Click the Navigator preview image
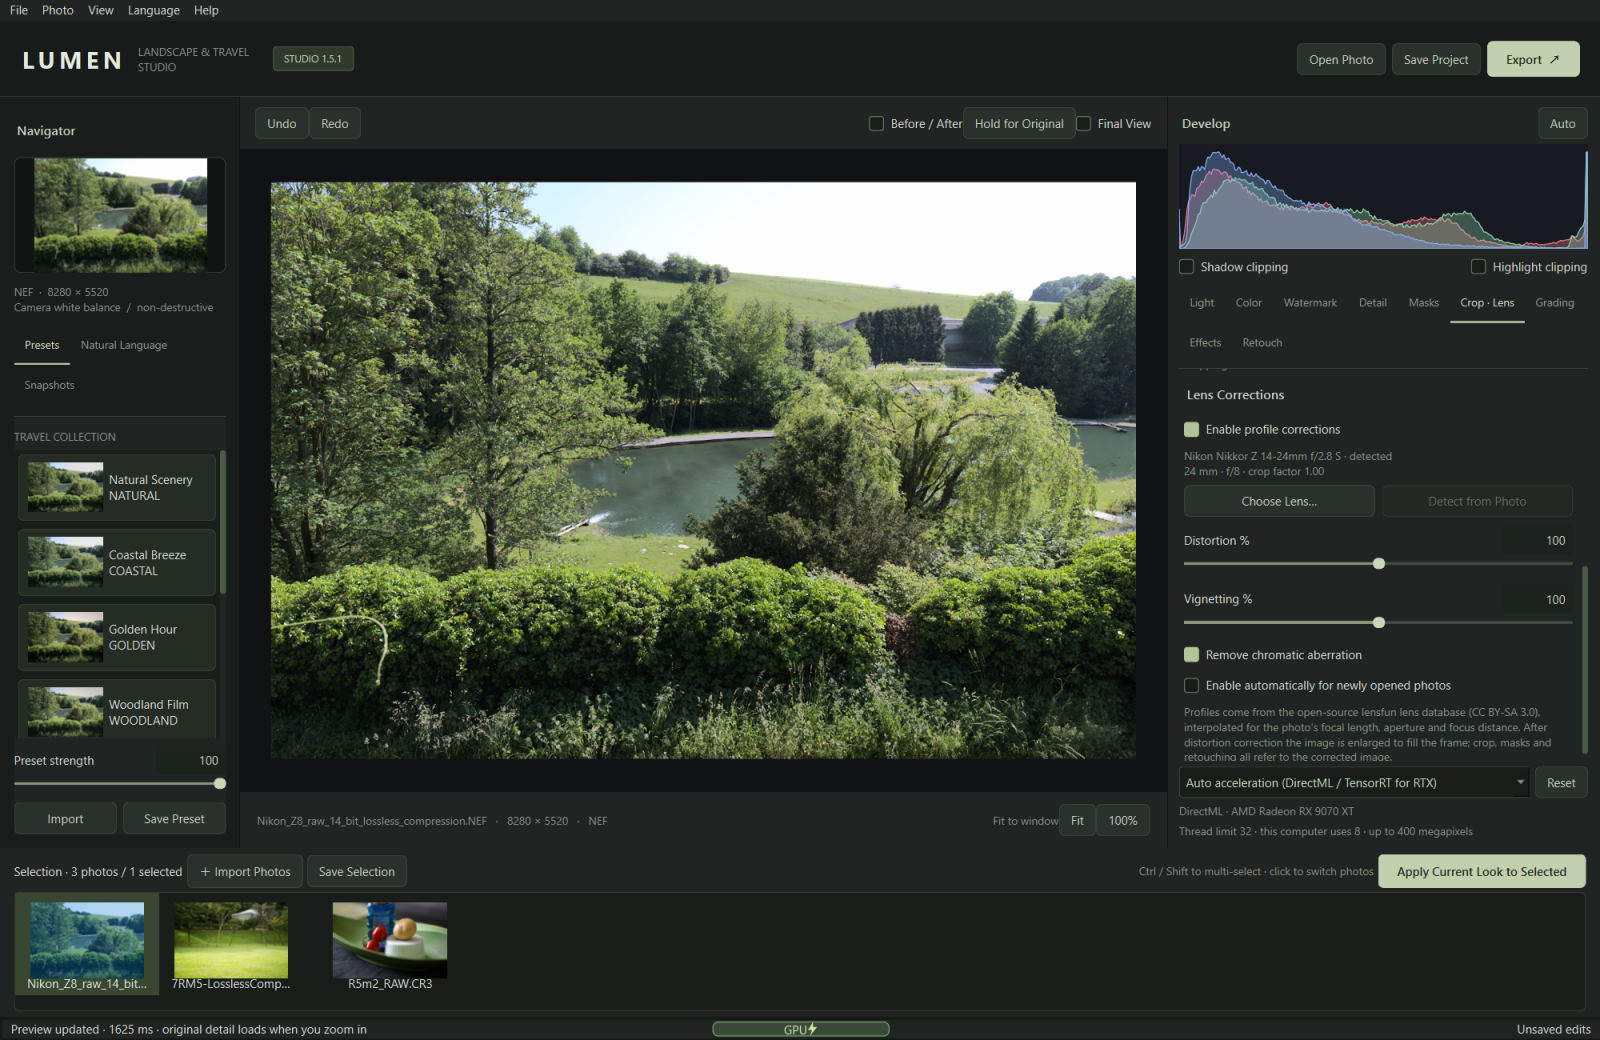 click(120, 215)
